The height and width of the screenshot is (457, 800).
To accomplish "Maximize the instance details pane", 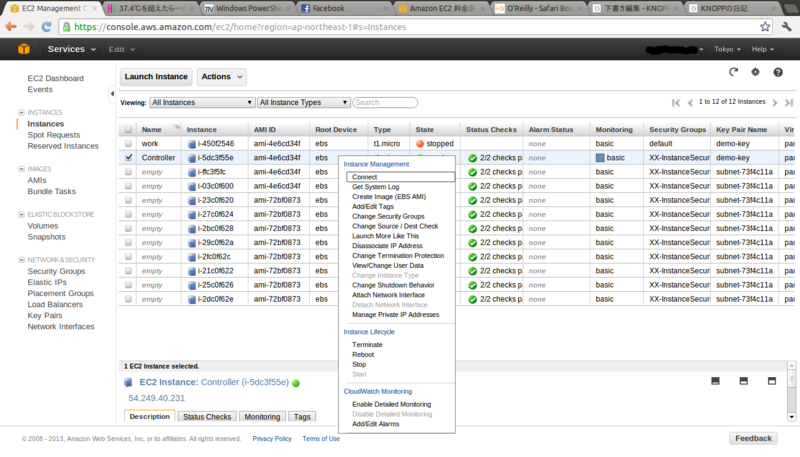I will click(x=771, y=381).
